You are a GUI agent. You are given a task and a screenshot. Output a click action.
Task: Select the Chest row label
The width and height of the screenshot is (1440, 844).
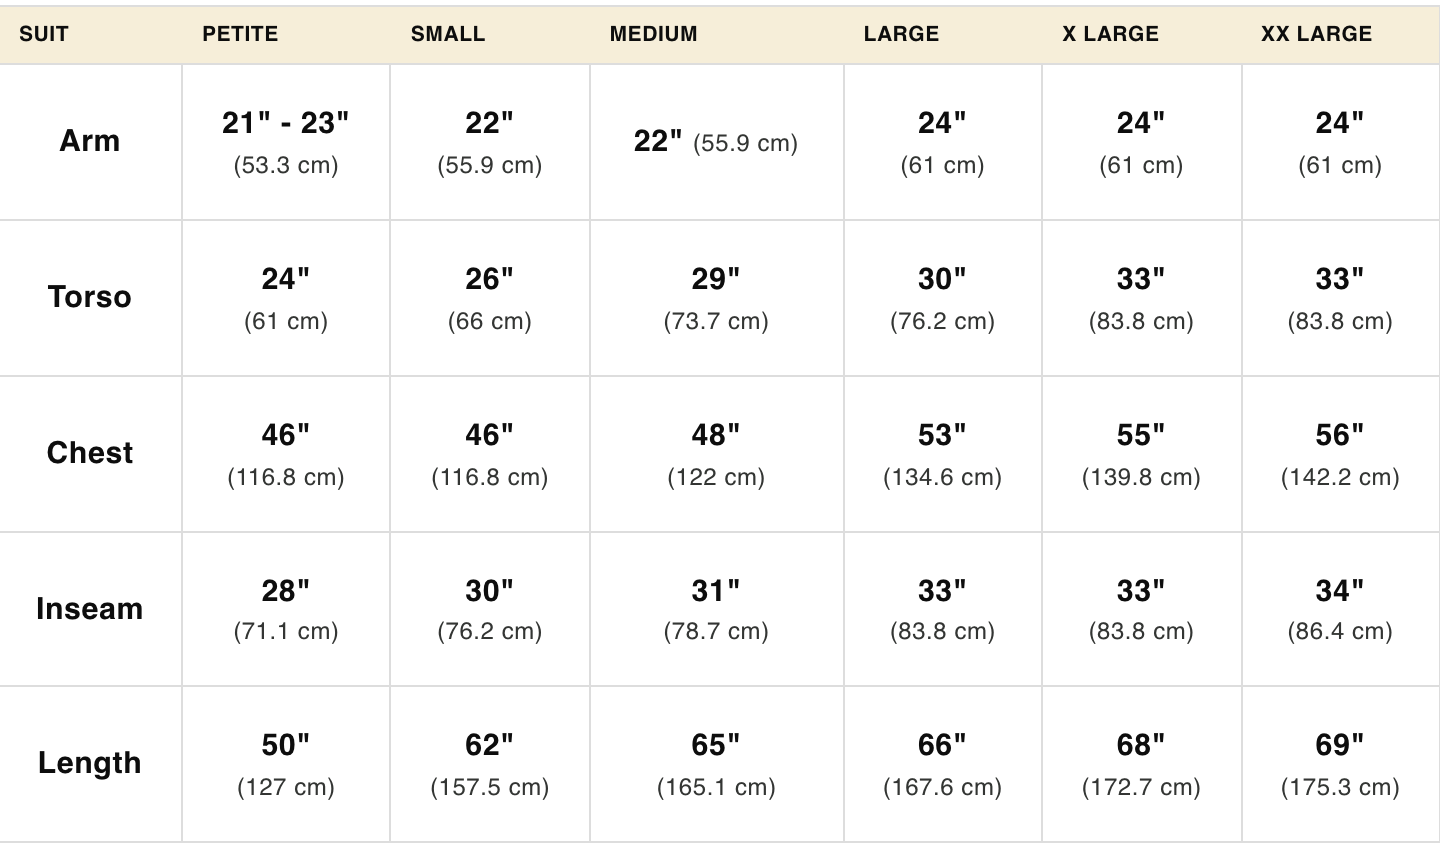pos(90,453)
